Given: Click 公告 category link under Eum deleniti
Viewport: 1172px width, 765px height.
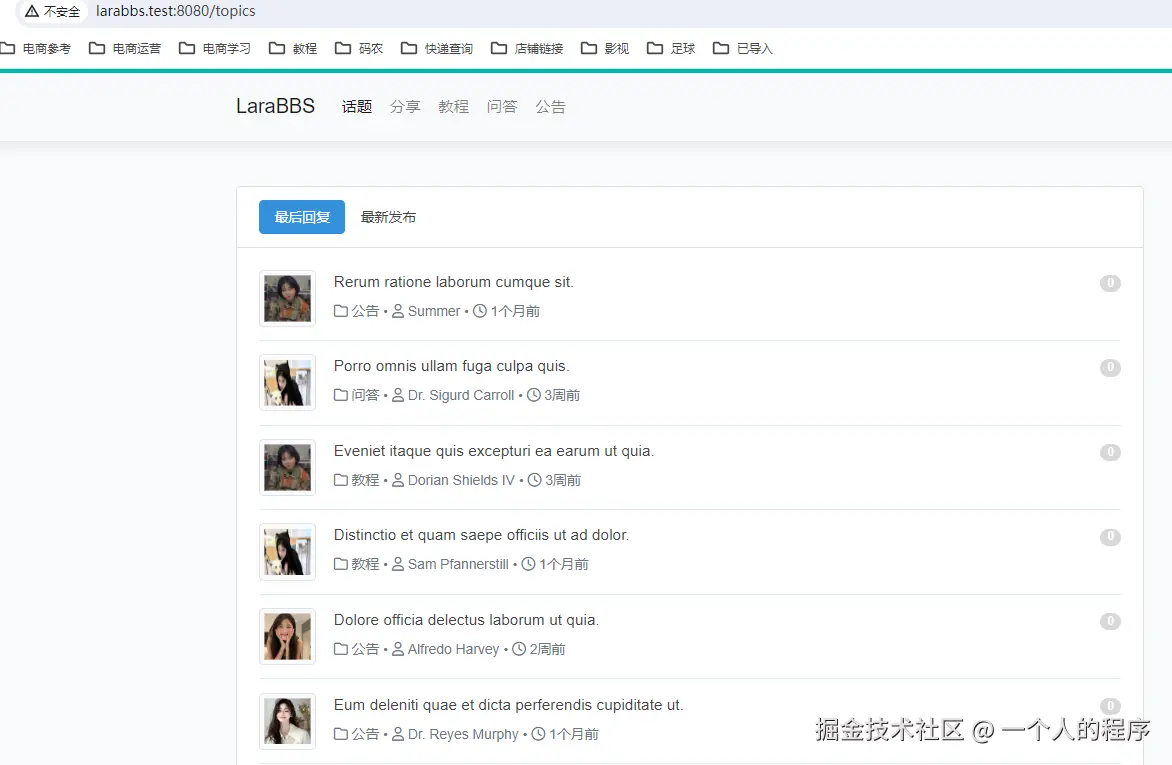Looking at the screenshot, I should click(x=357, y=734).
